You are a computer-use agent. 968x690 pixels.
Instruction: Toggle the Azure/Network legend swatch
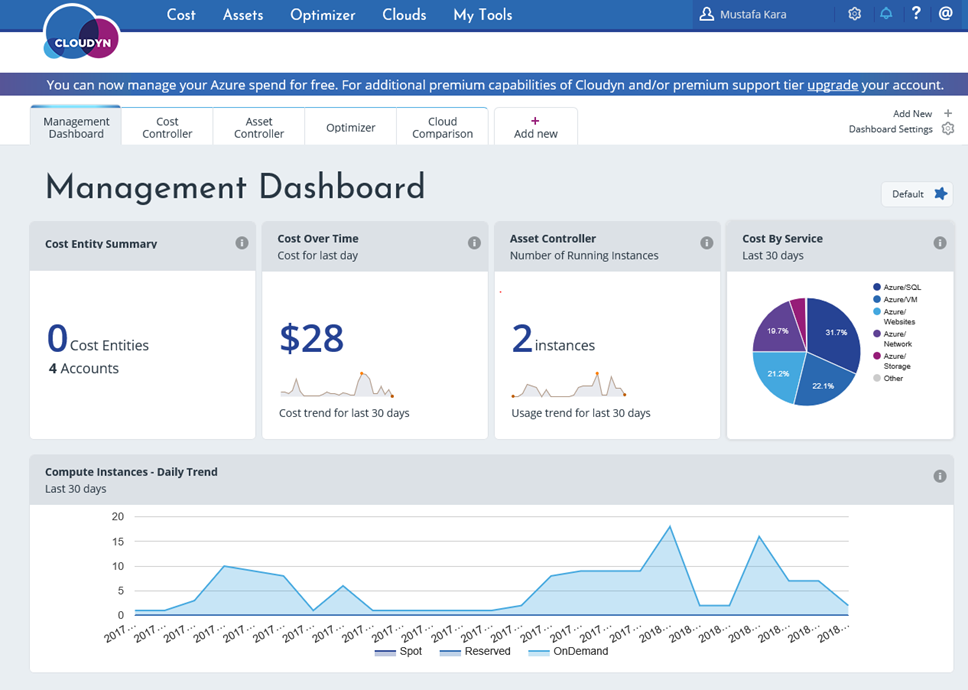coord(877,334)
